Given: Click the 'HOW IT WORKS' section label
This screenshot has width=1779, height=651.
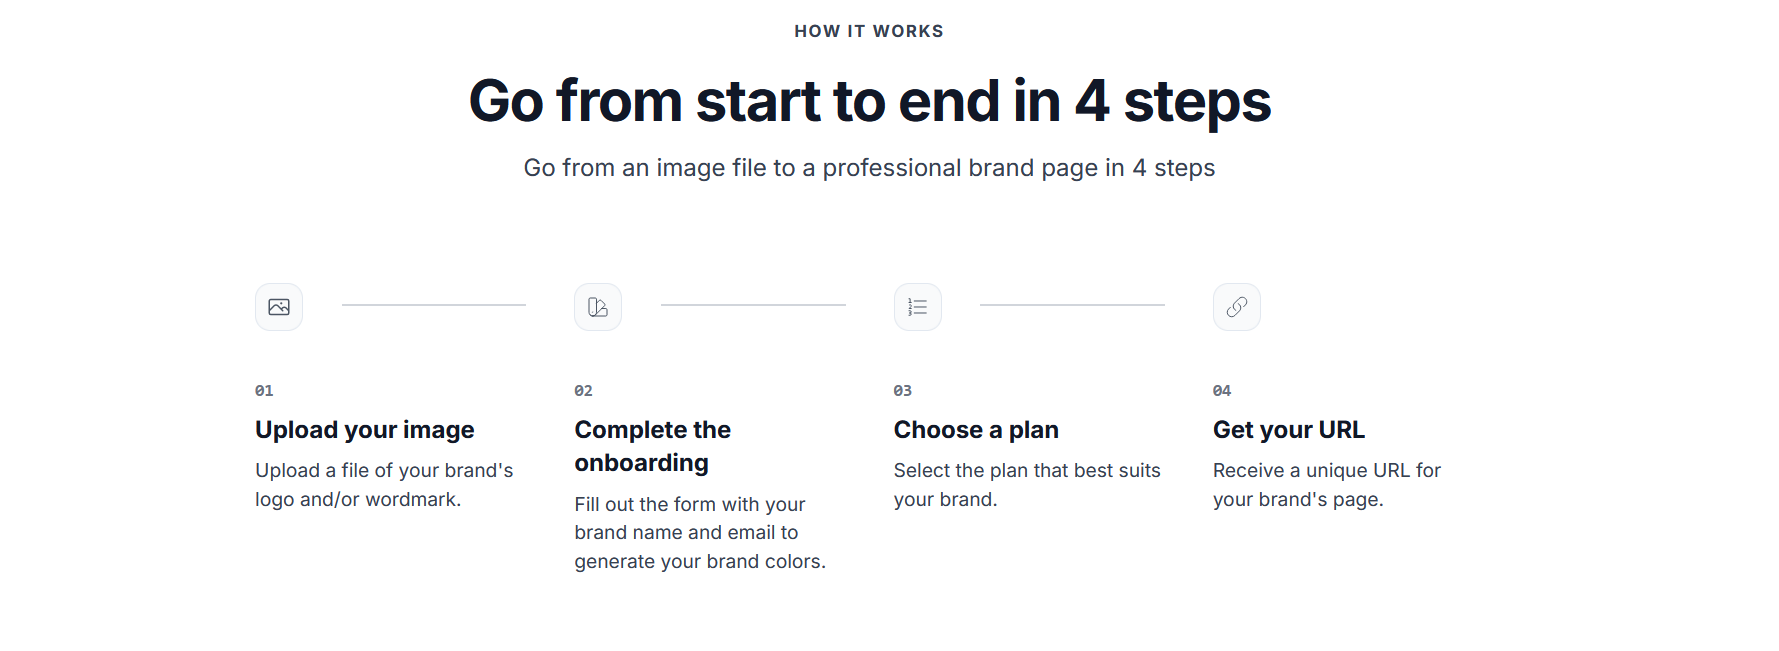Looking at the screenshot, I should pyautogui.click(x=869, y=31).
